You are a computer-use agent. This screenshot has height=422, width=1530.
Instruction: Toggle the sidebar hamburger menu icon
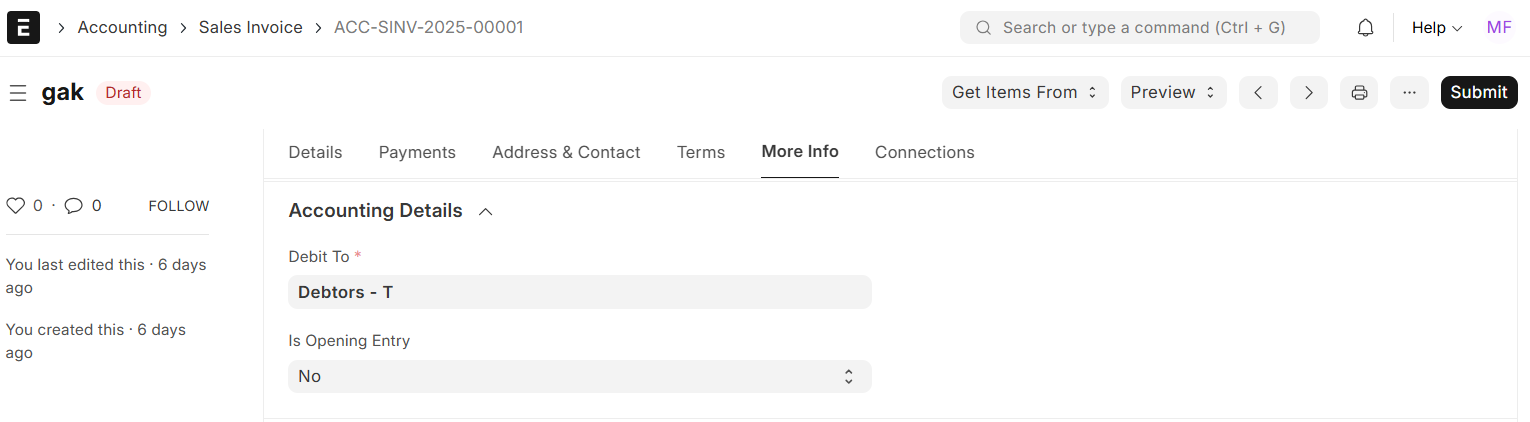pyautogui.click(x=17, y=93)
